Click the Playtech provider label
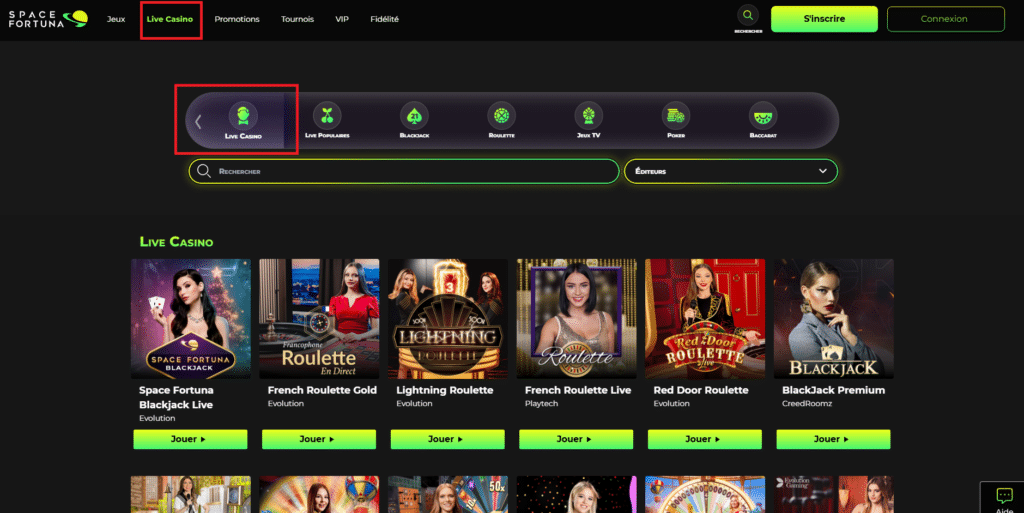1024x513 pixels. 541,404
